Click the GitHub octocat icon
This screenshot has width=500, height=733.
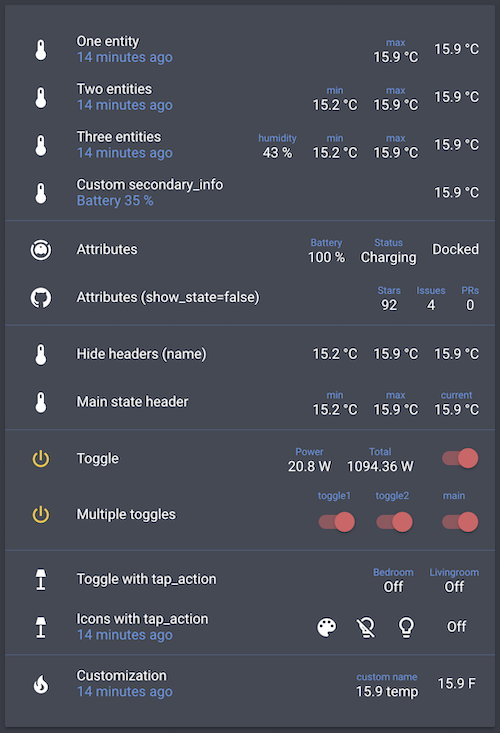click(x=41, y=297)
